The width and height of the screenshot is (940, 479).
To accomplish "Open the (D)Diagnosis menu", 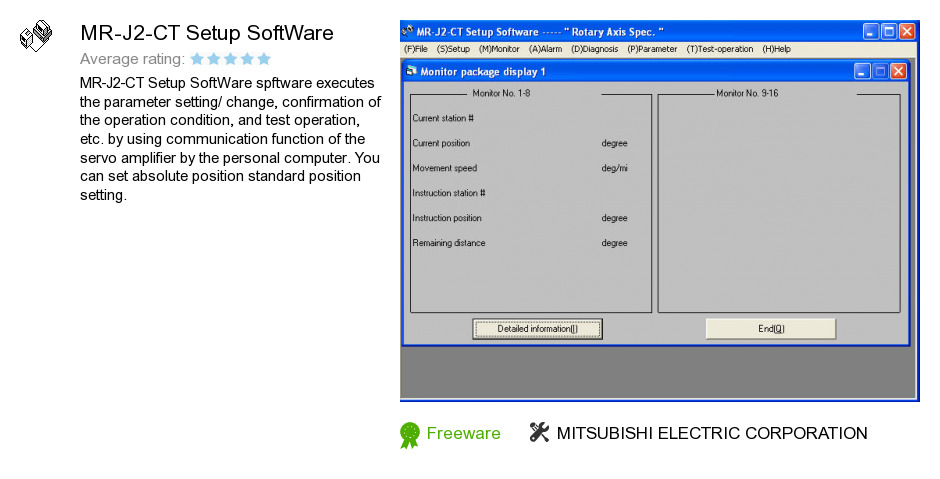I will click(595, 49).
